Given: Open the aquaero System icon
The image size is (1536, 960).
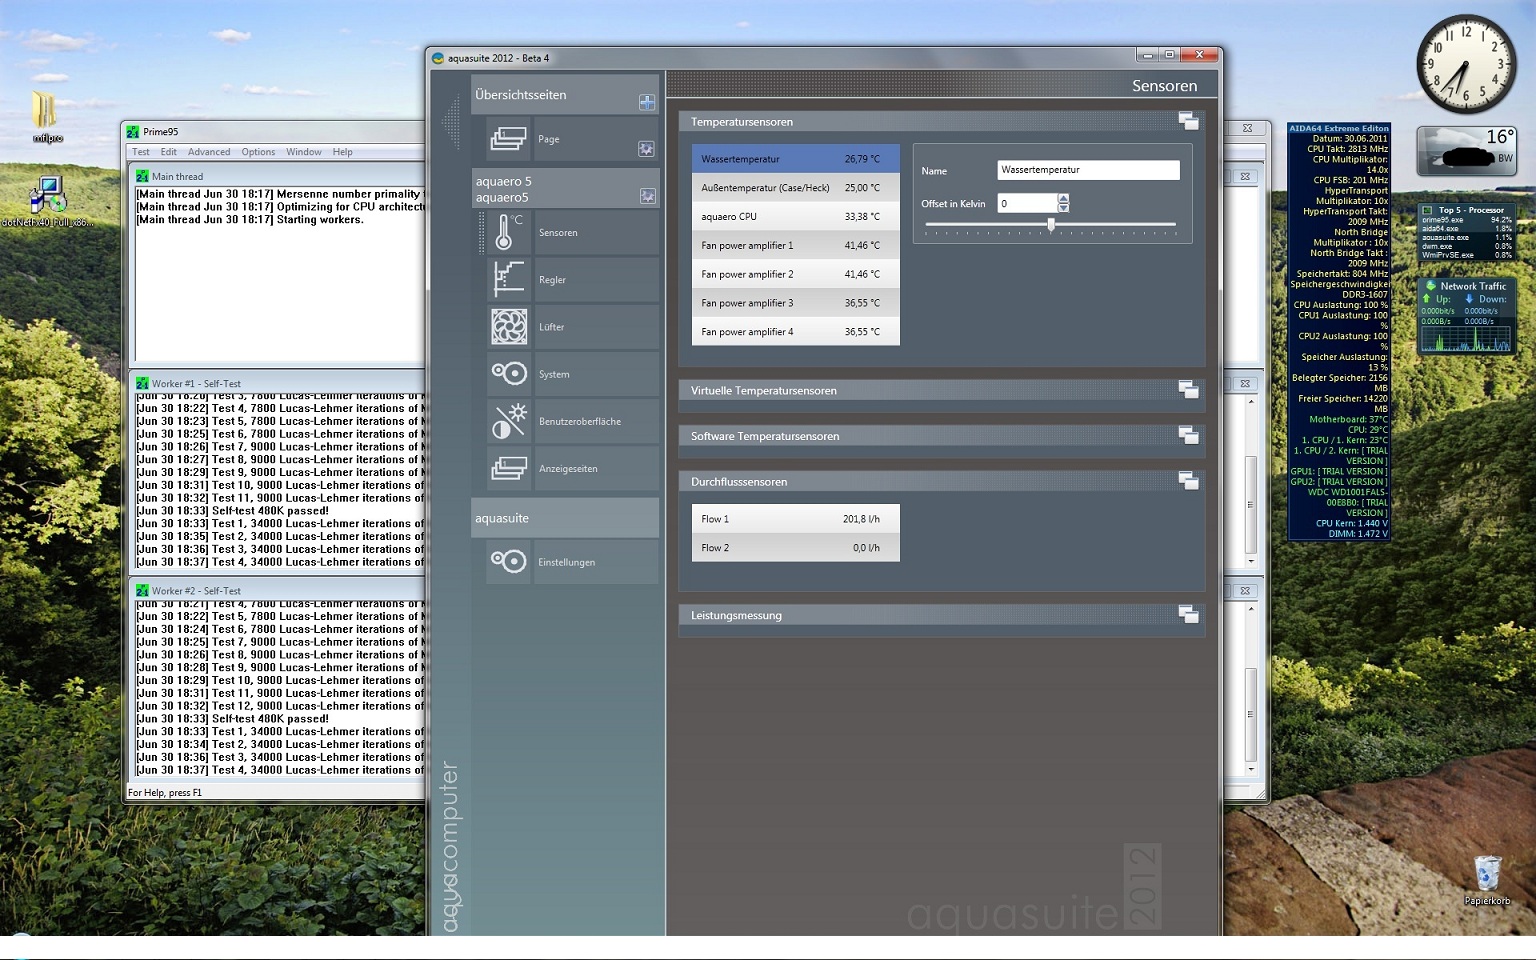Looking at the screenshot, I should (508, 373).
